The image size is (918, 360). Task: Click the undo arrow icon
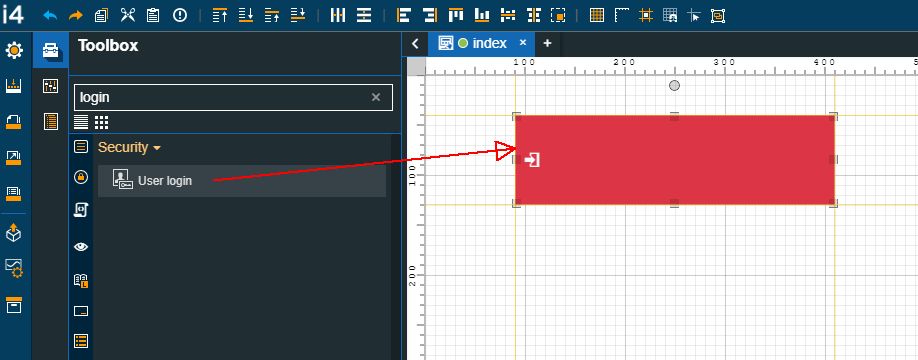(50, 16)
